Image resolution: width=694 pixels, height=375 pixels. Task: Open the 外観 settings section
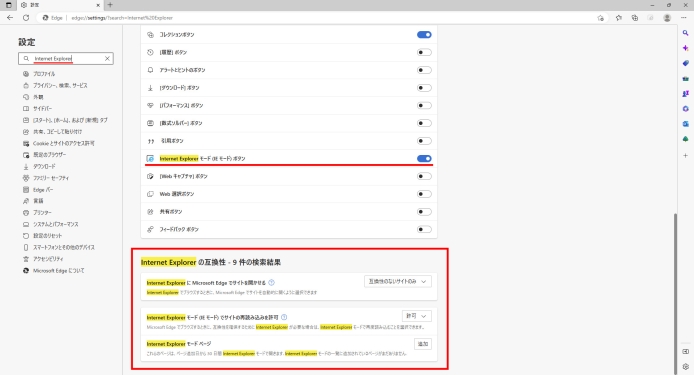coord(39,97)
